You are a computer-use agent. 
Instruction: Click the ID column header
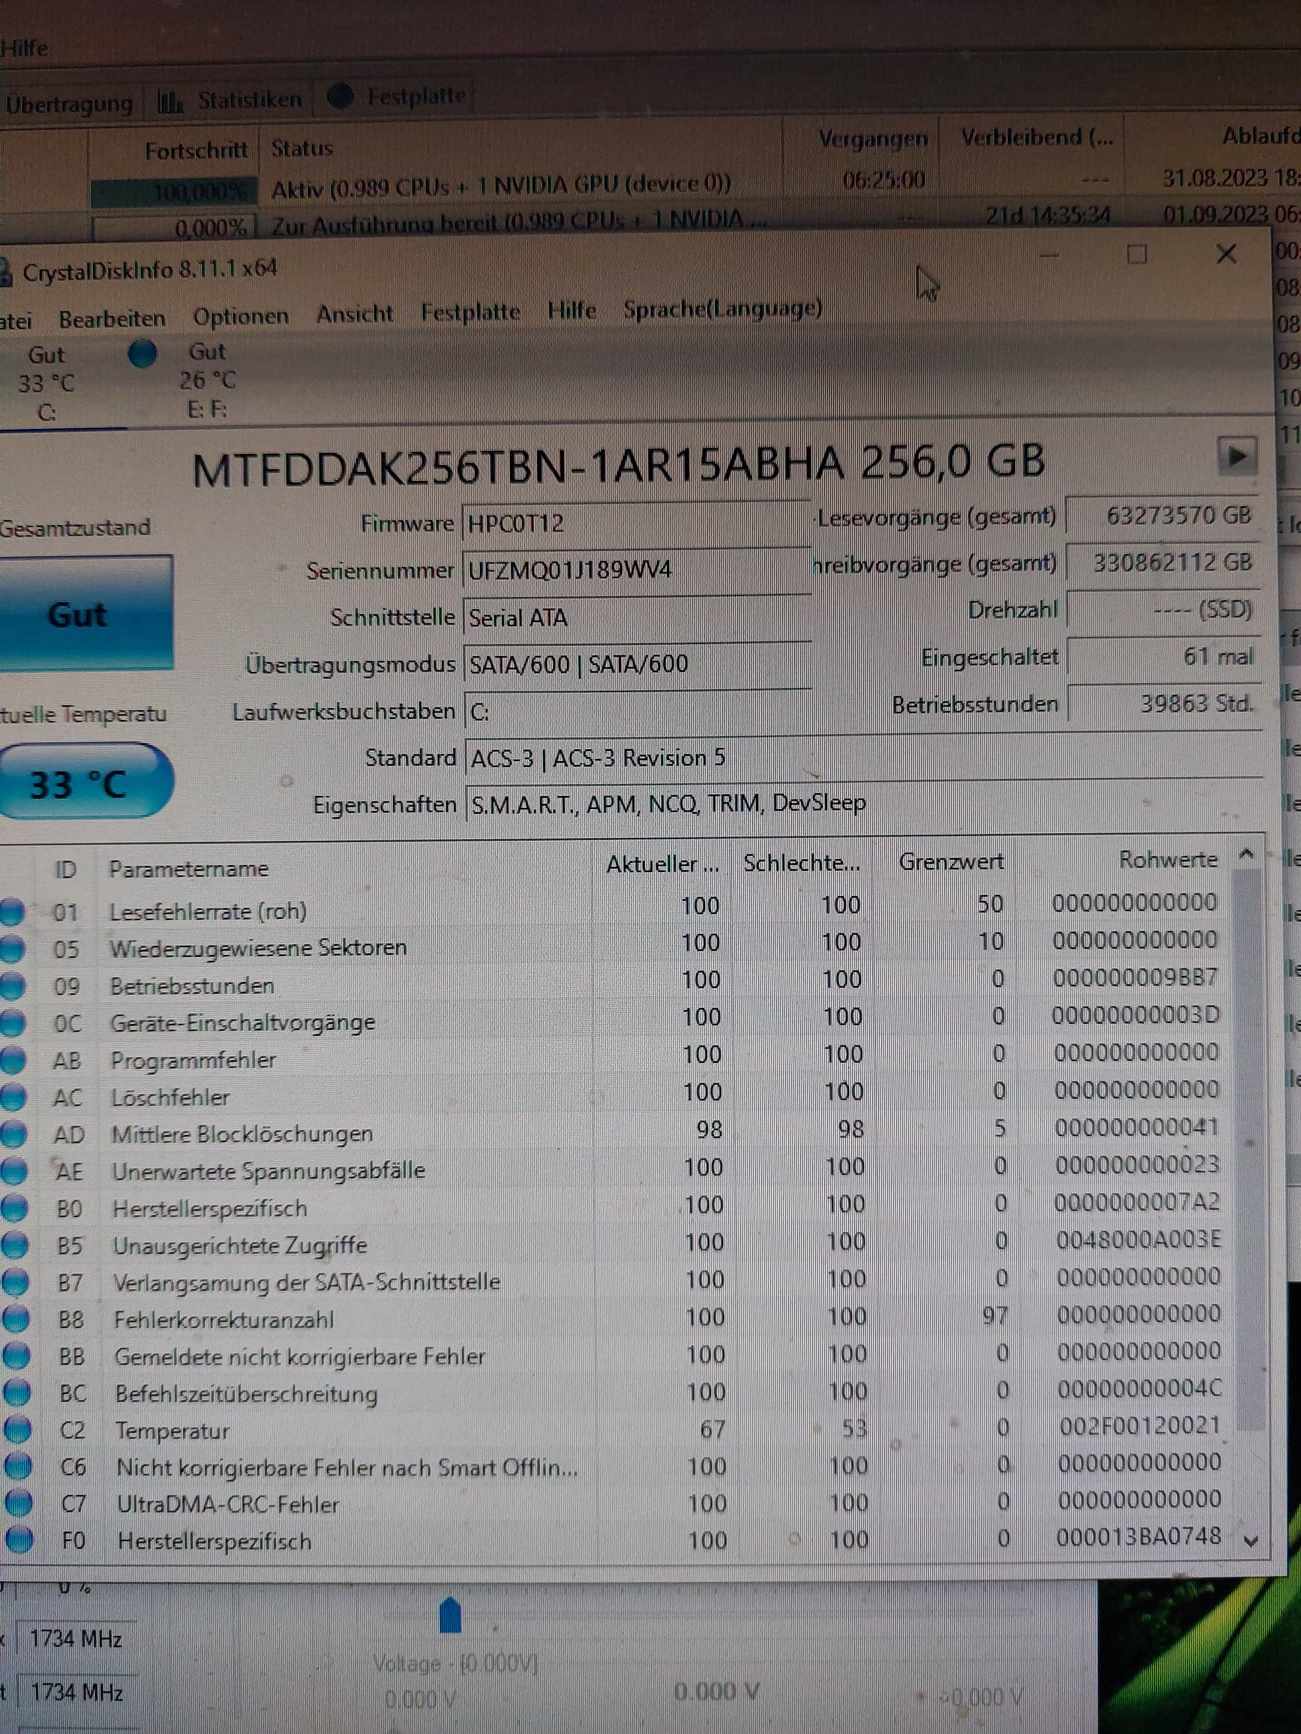pyautogui.click(x=66, y=870)
